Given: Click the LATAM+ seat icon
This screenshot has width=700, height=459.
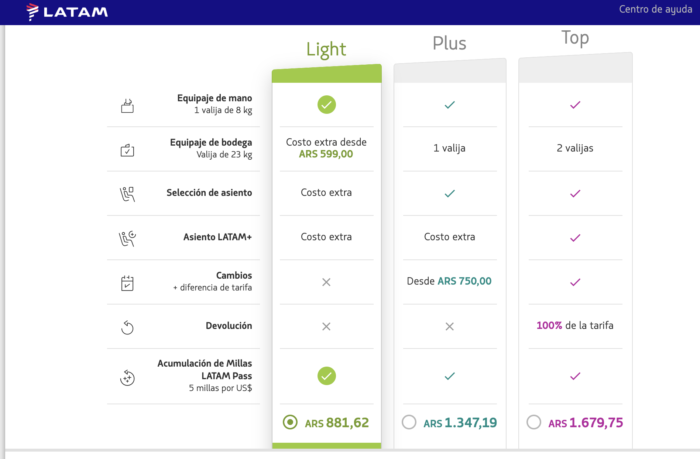Looking at the screenshot, I should pos(128,238).
